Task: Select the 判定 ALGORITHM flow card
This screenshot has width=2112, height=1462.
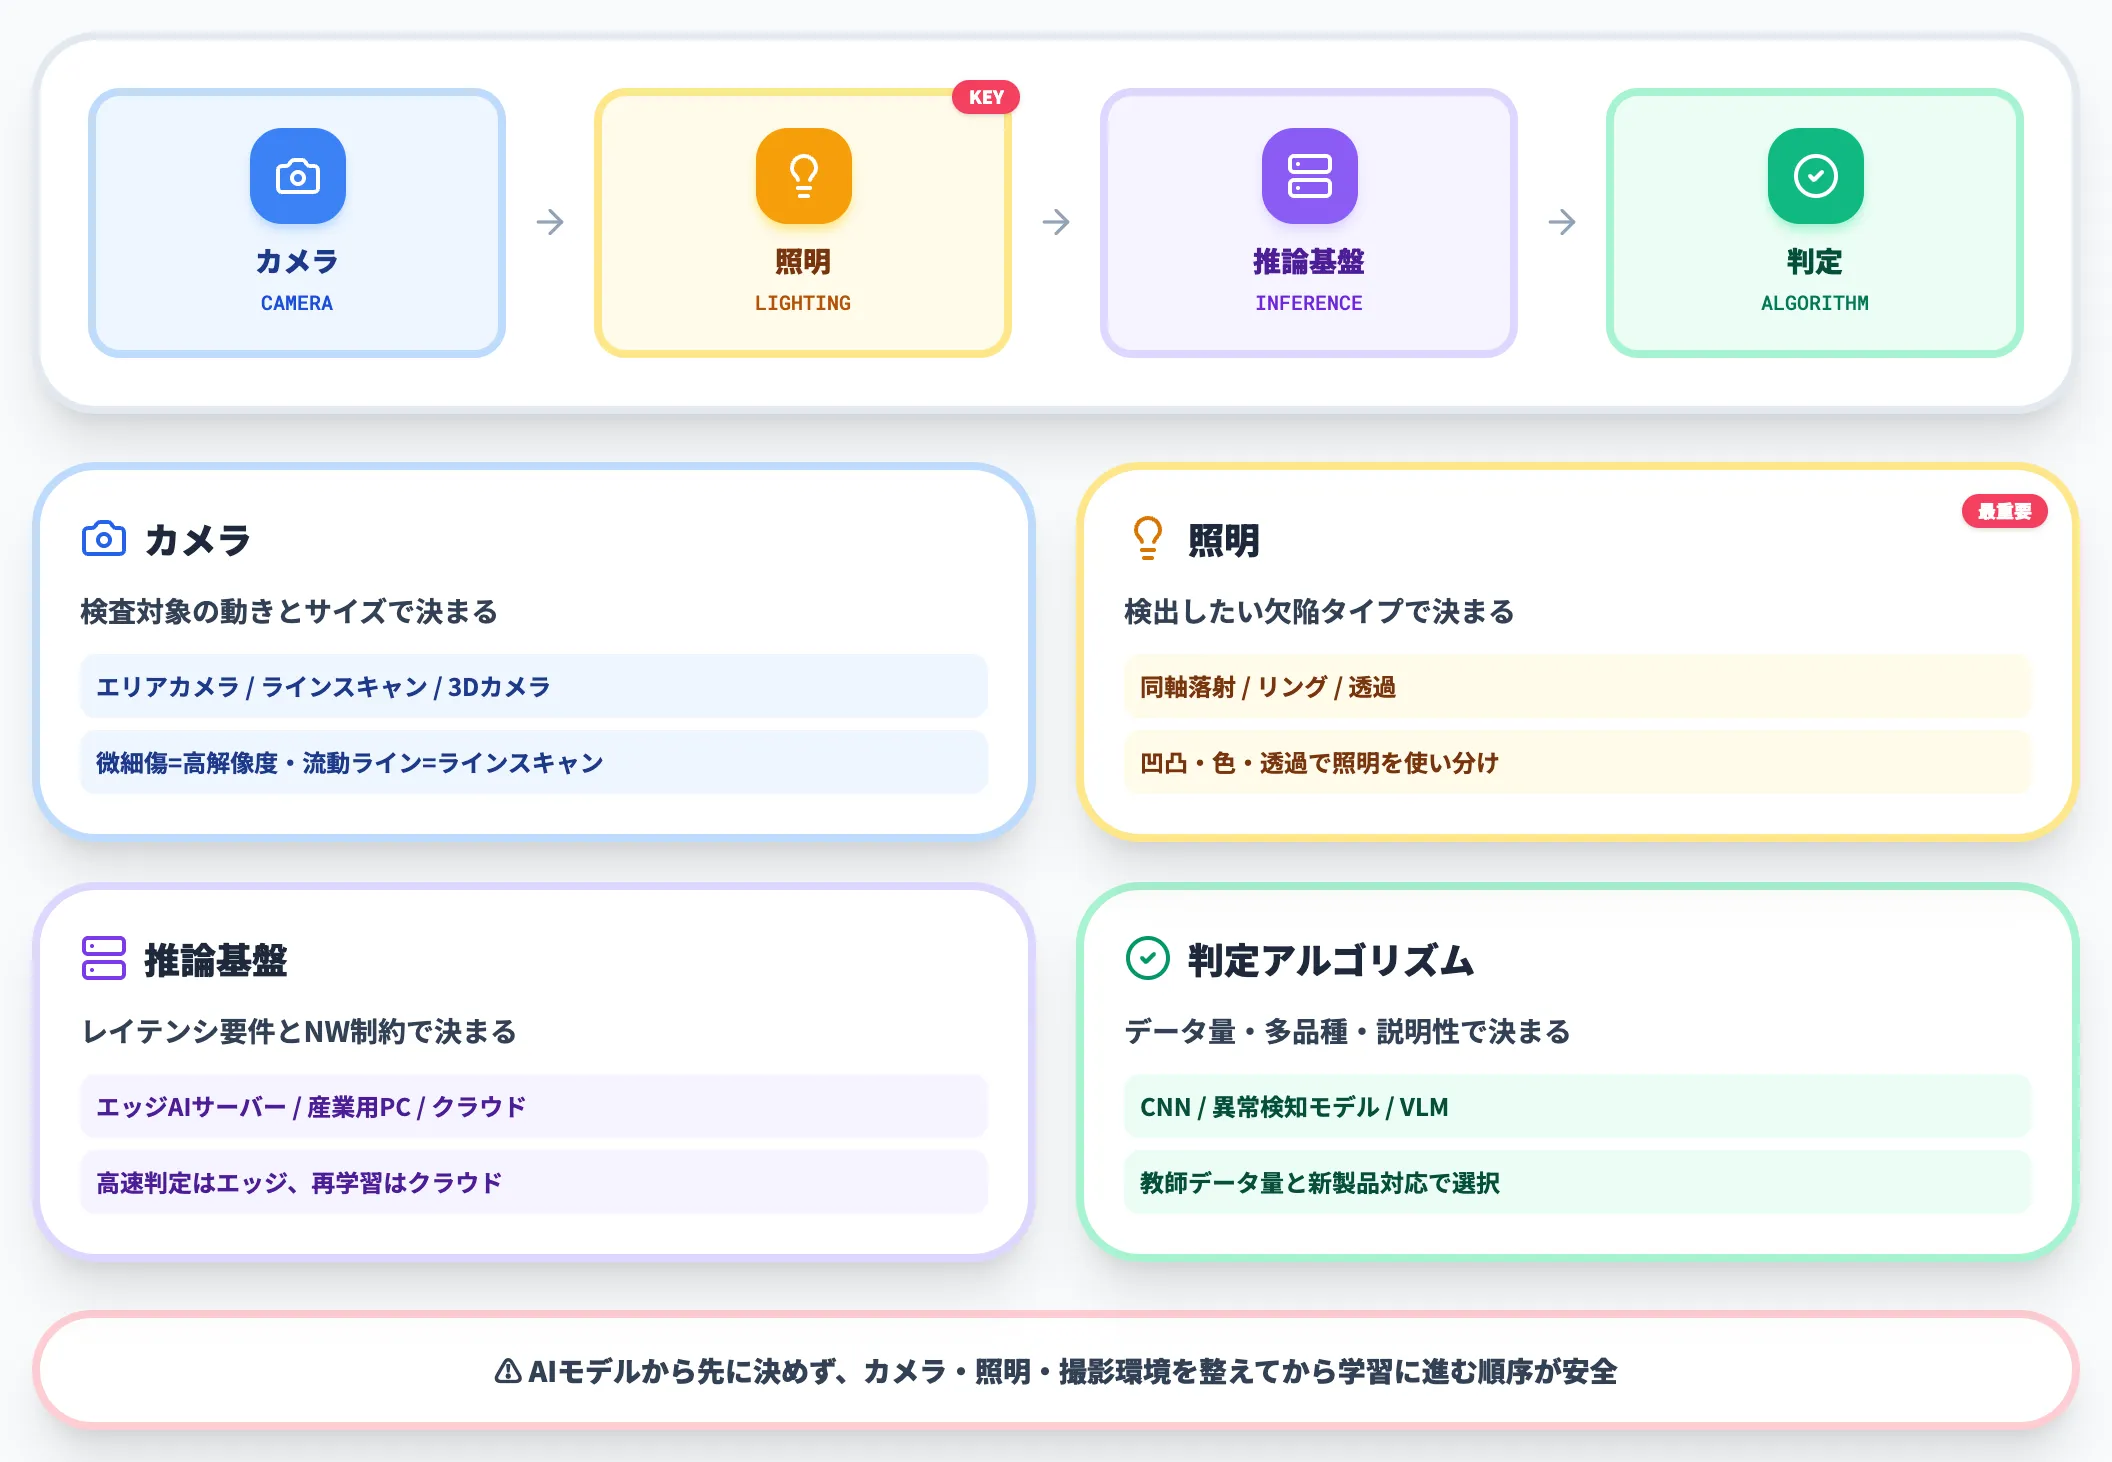Action: 1815,223
